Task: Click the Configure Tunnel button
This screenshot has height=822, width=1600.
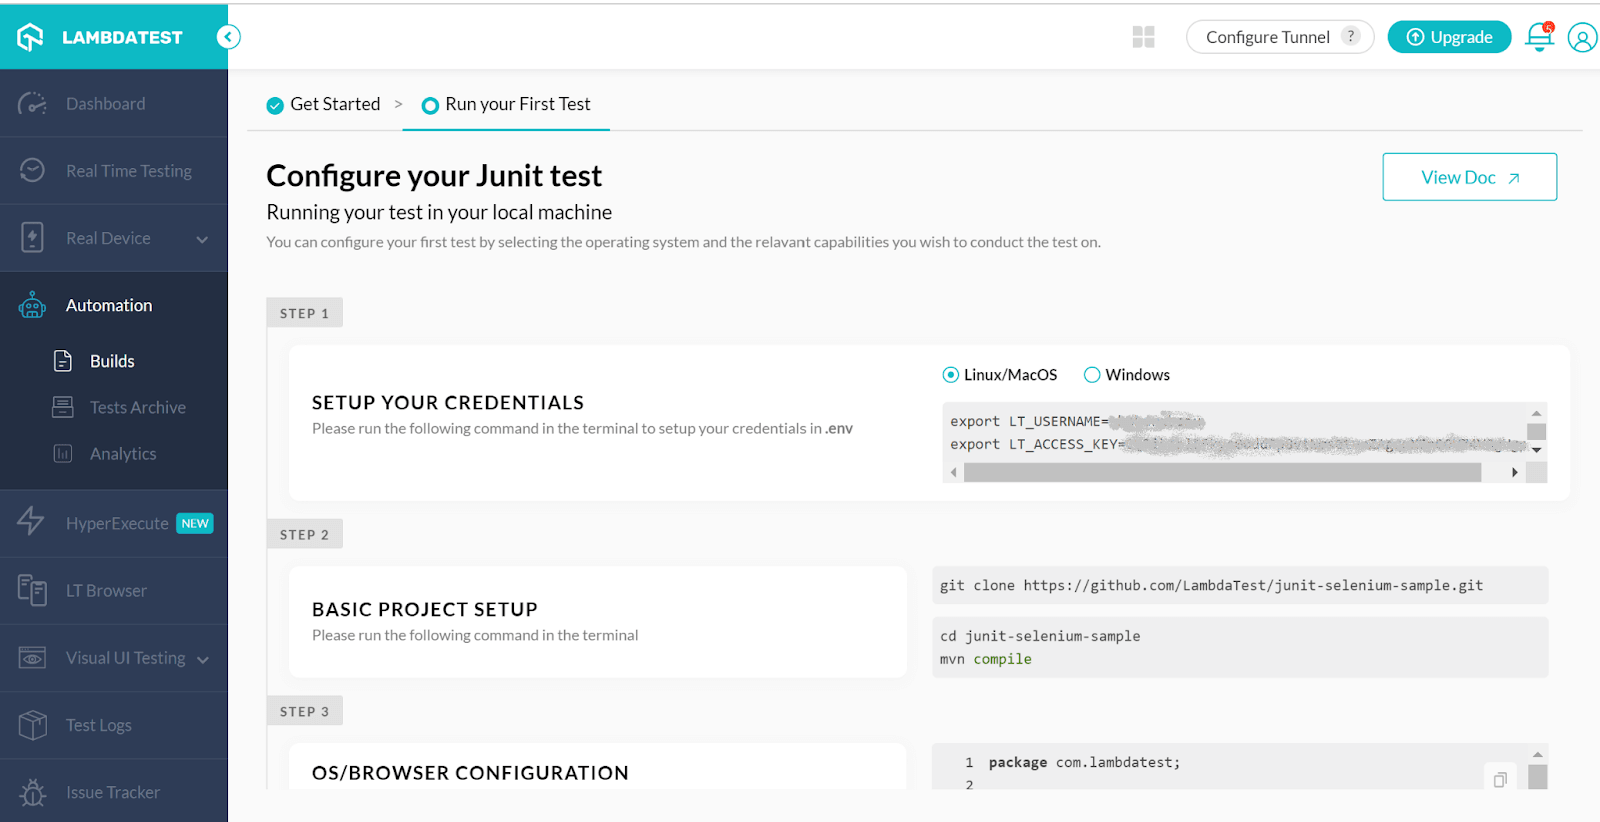Action: [x=1267, y=37]
